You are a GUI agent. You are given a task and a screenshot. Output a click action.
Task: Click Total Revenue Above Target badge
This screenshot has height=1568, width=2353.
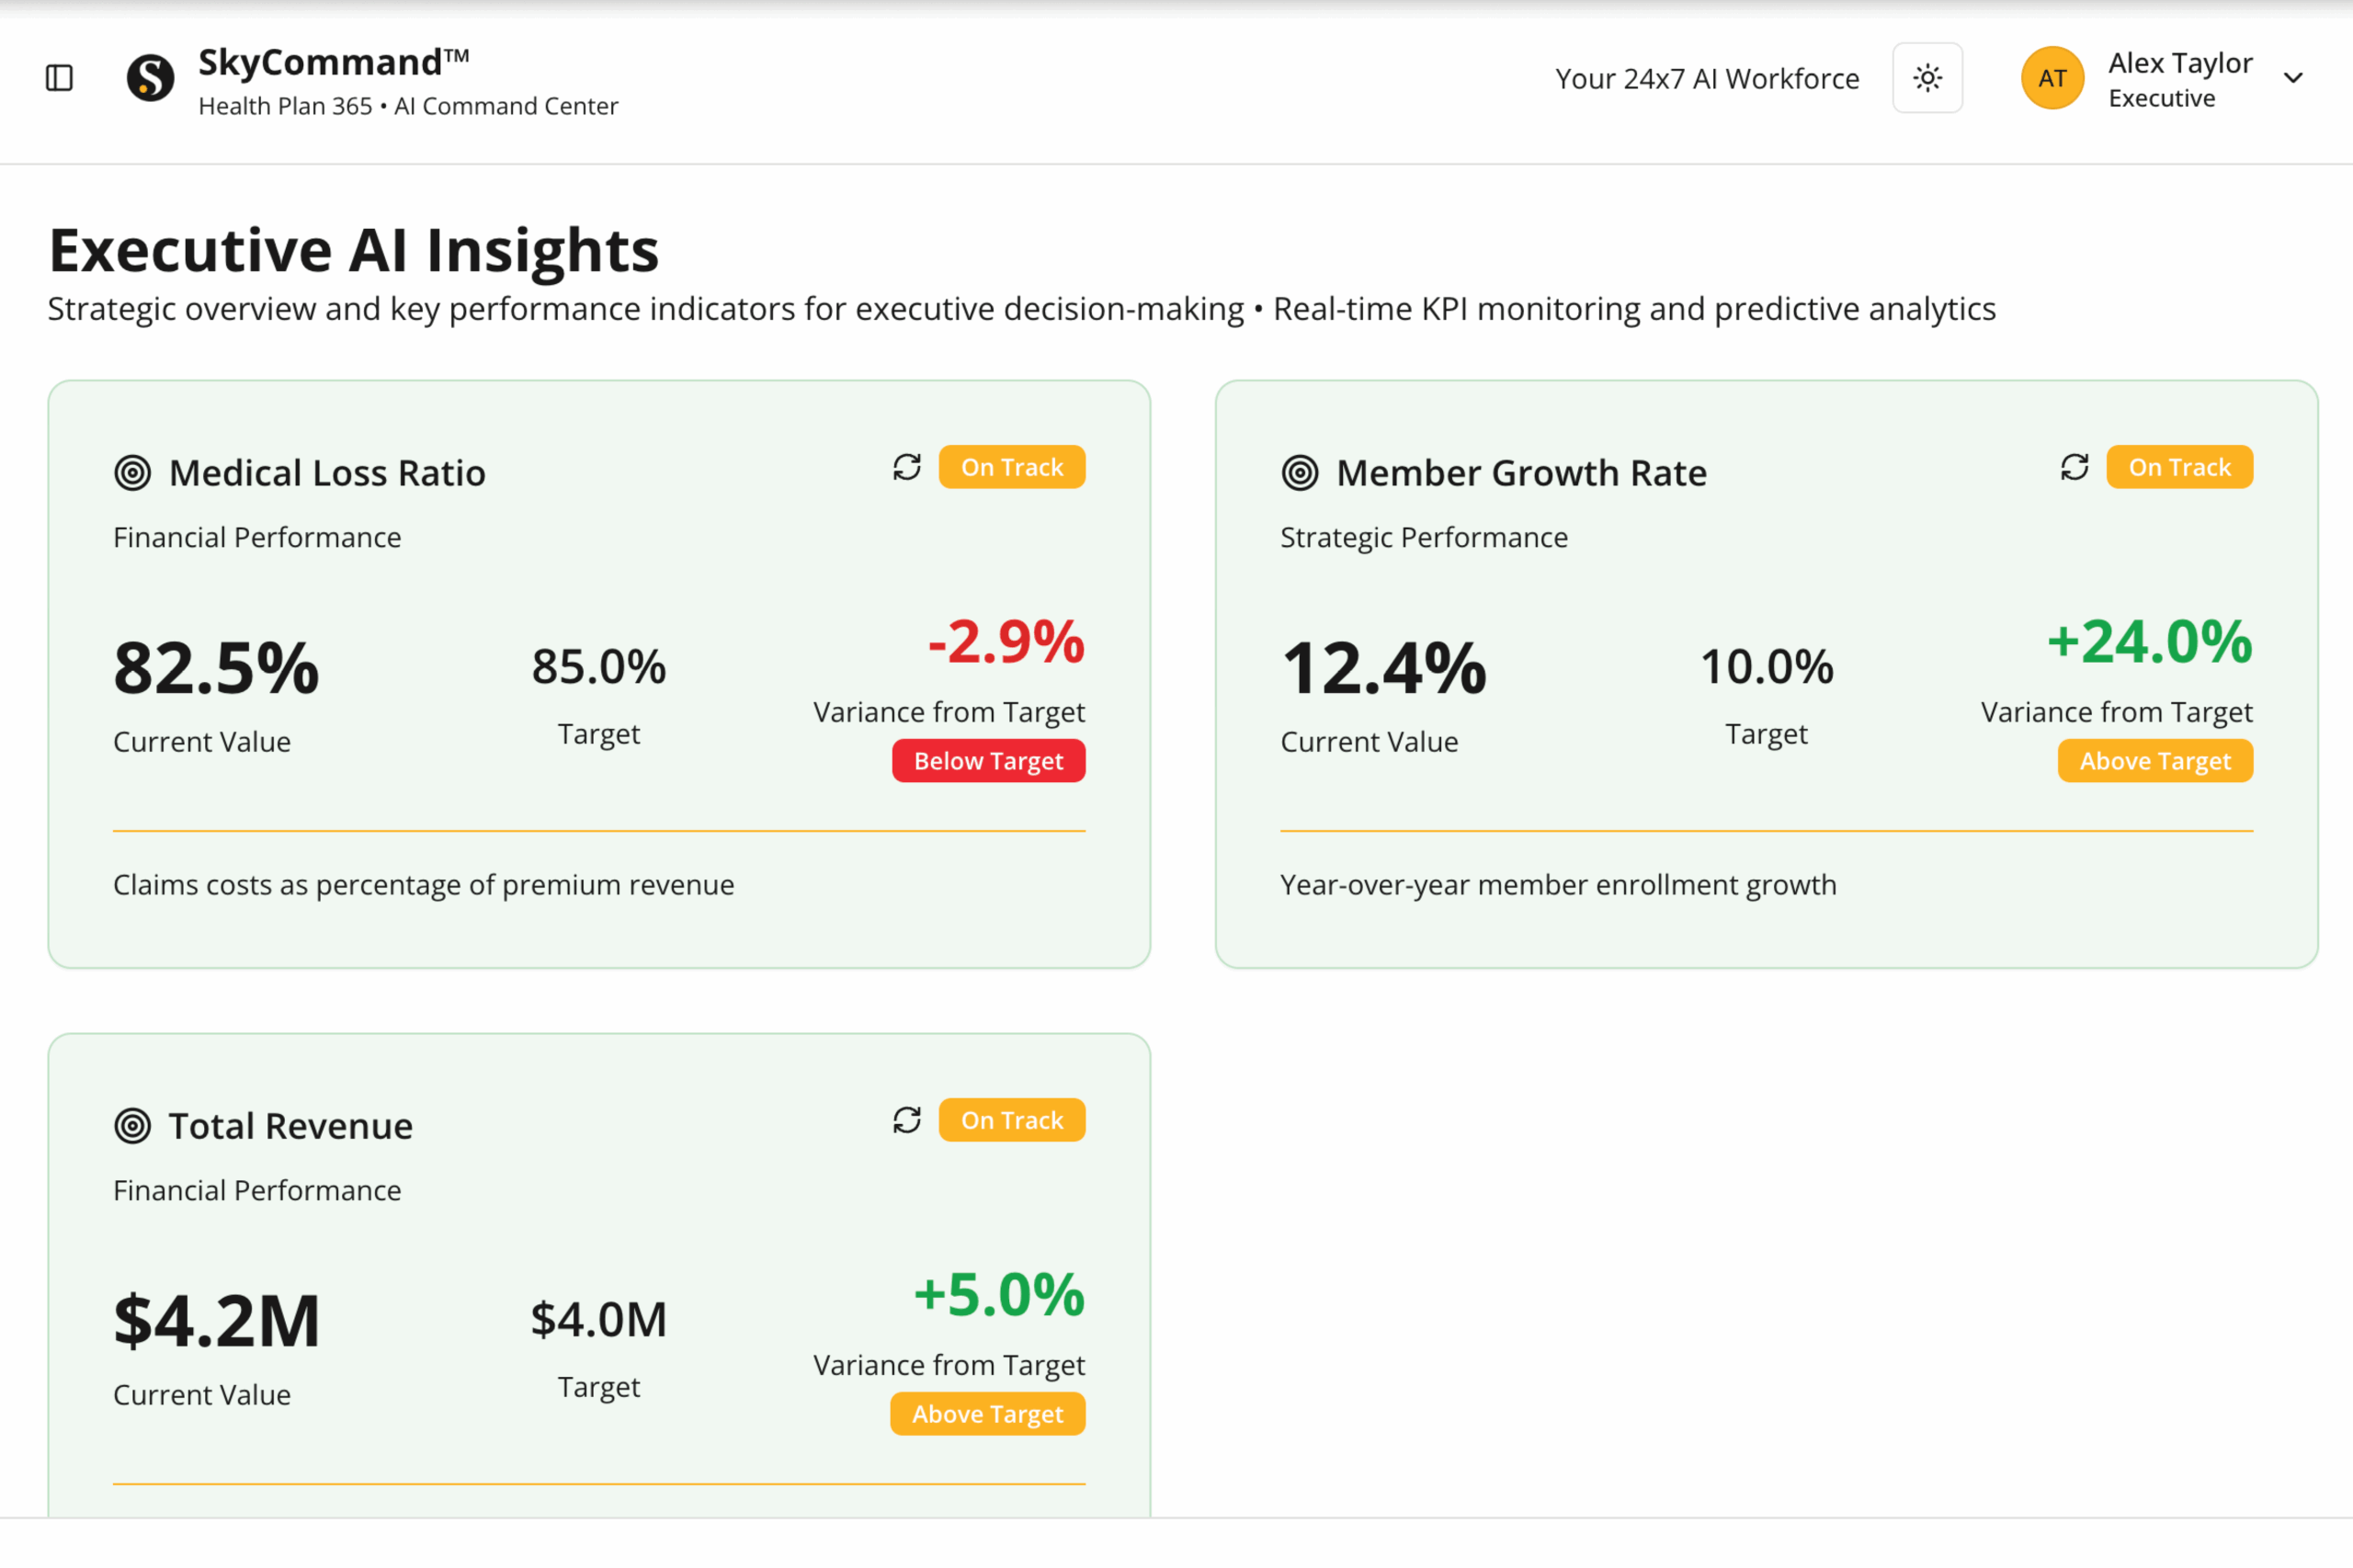(987, 1414)
